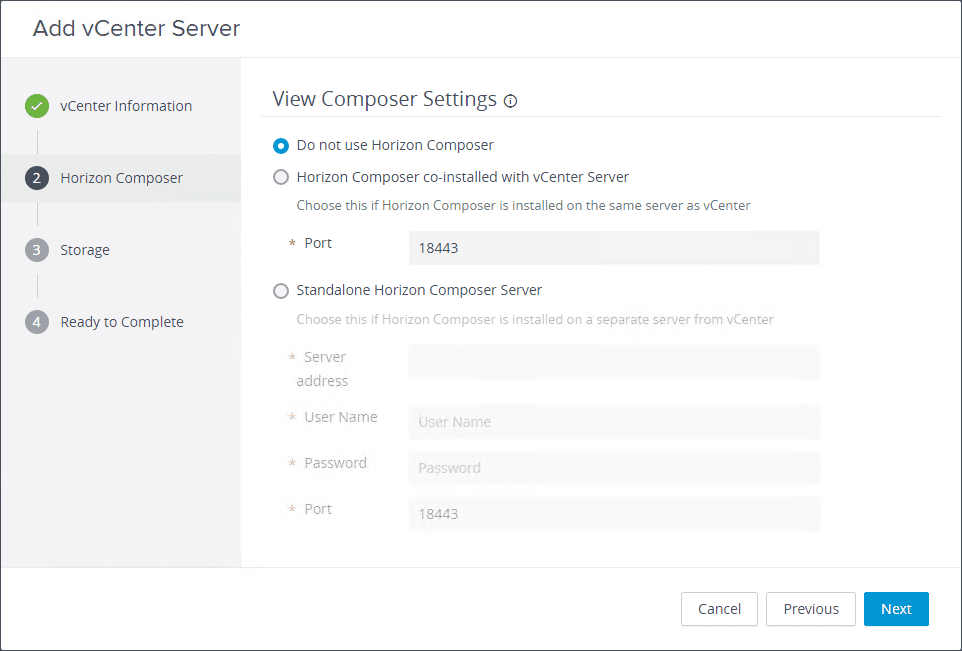Image resolution: width=962 pixels, height=651 pixels.
Task: Jump to the Storage step
Action: [85, 250]
